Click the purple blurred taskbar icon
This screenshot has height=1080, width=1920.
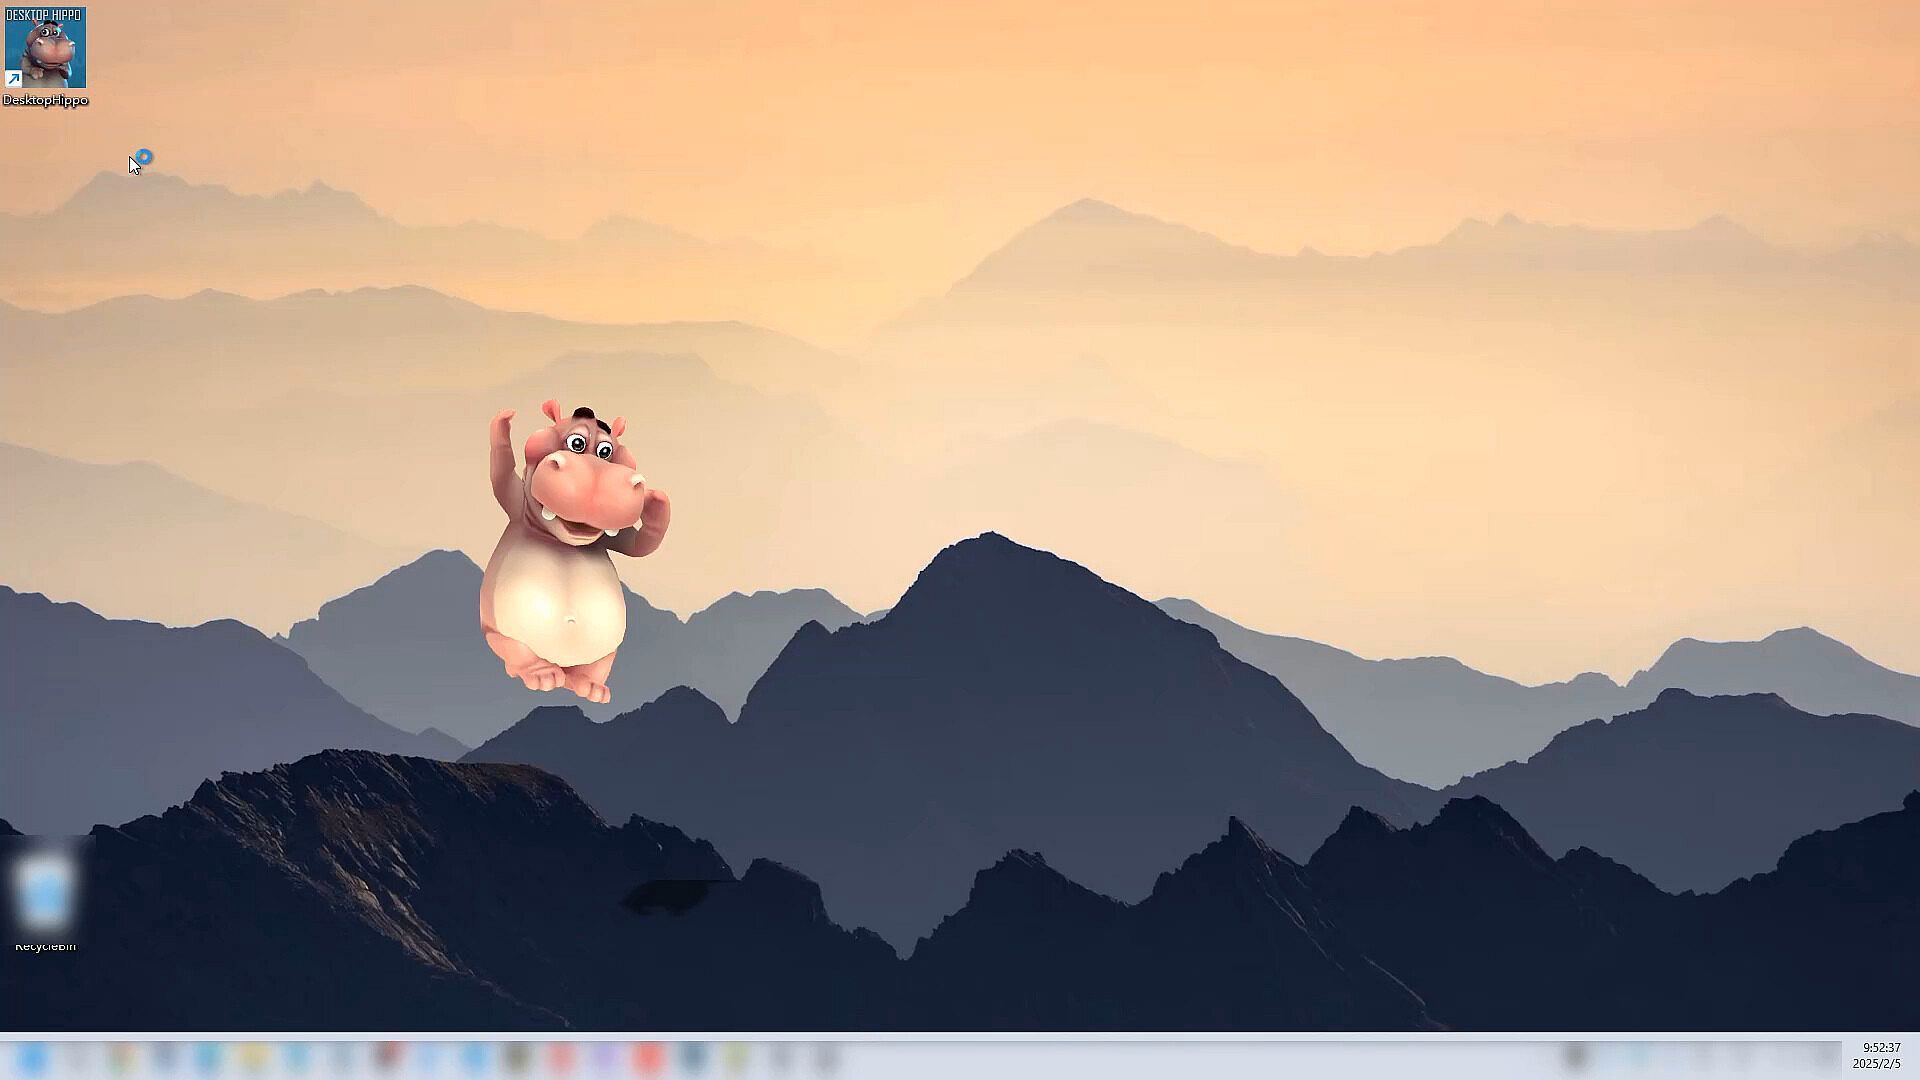pos(604,1057)
